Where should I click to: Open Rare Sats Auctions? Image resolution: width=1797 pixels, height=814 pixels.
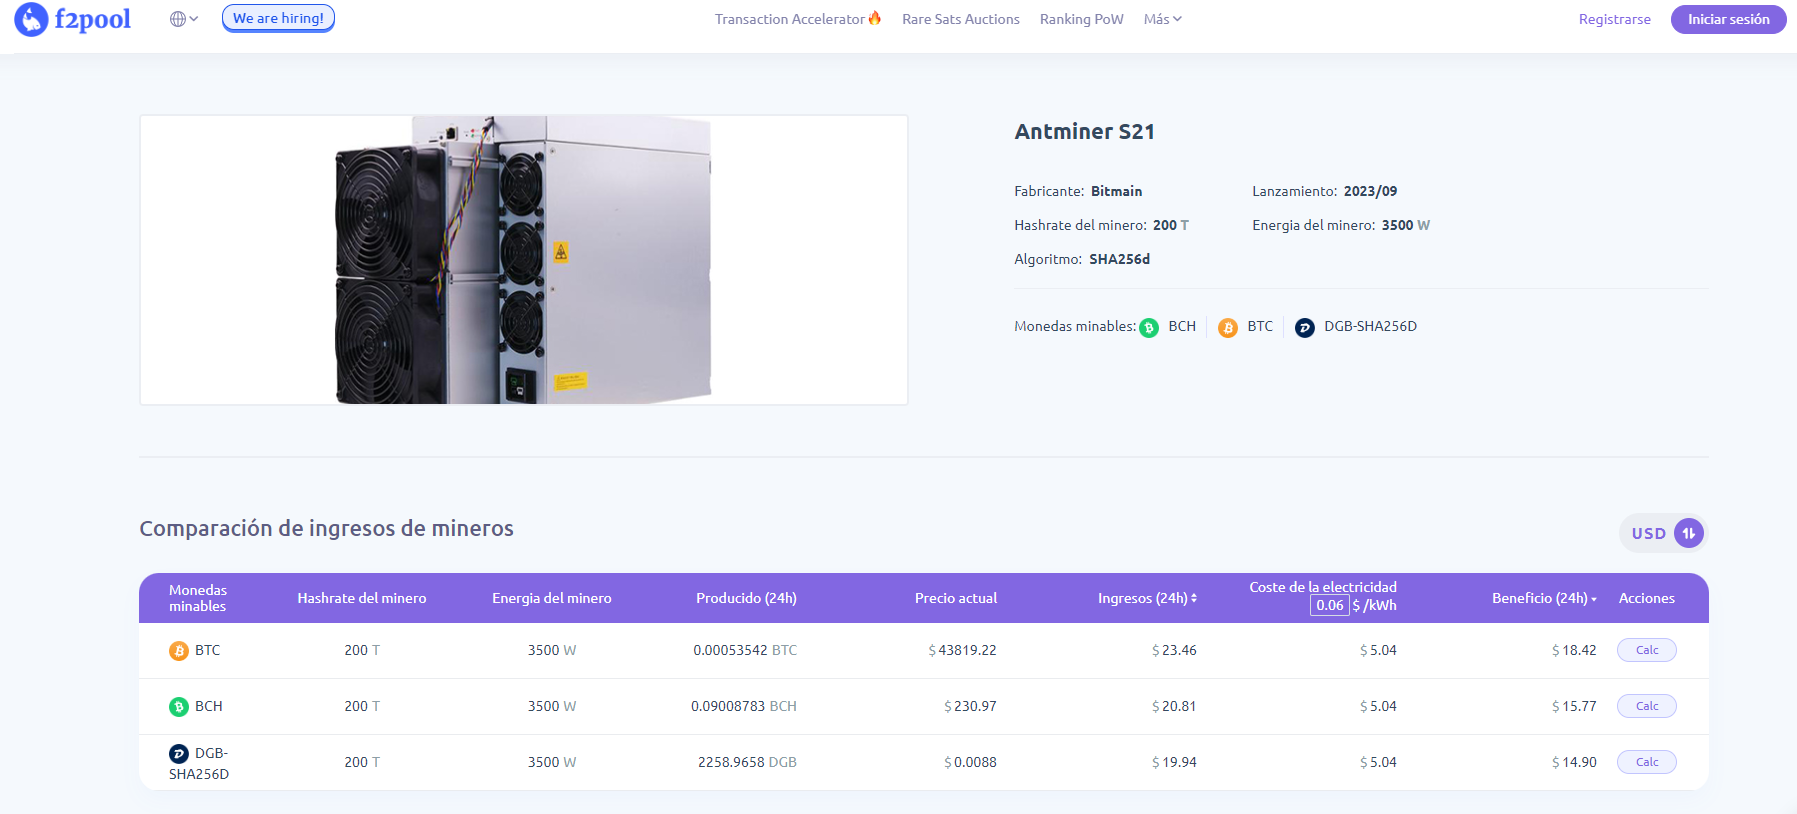pyautogui.click(x=961, y=19)
